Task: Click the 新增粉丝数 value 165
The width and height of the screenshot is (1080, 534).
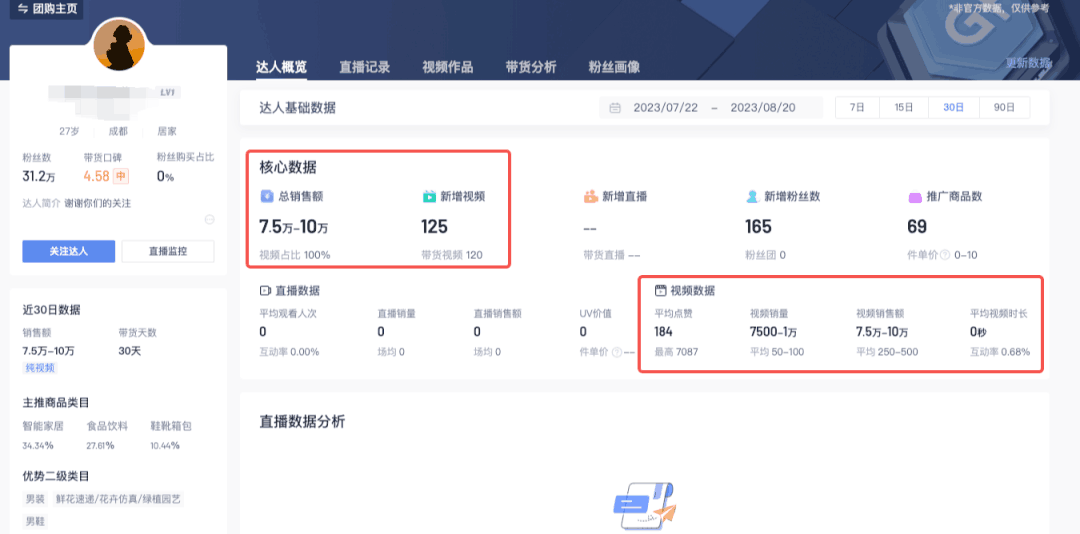Action: coord(758,226)
